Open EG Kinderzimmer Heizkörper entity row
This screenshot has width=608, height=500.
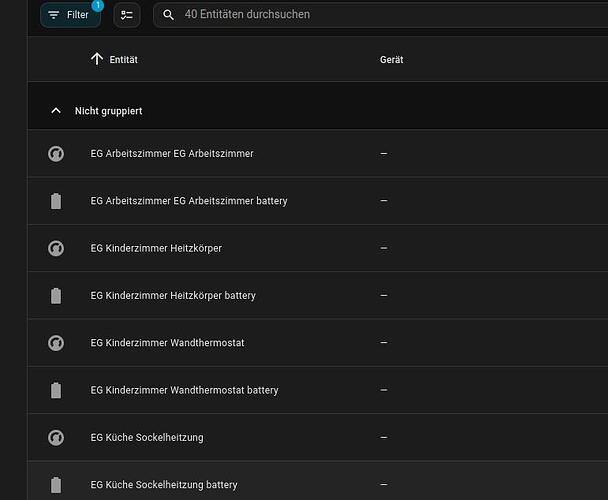coord(156,248)
